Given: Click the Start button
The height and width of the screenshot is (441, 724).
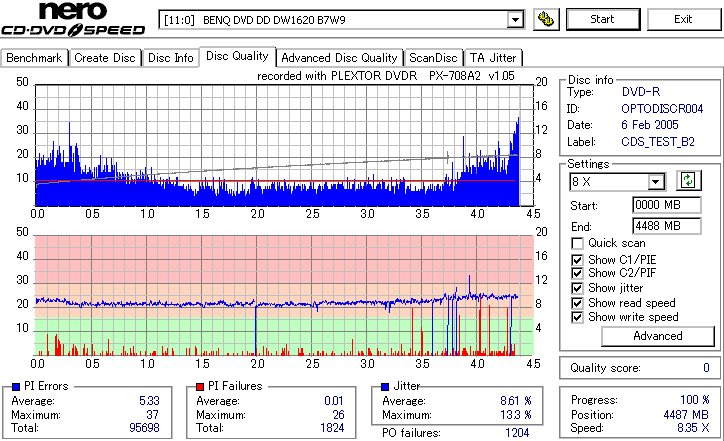Looking at the screenshot, I should point(603,19).
